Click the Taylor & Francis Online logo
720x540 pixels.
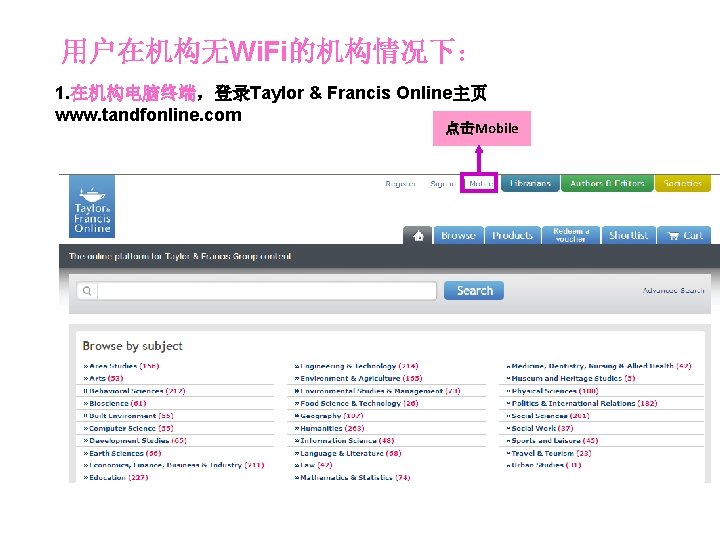point(92,207)
